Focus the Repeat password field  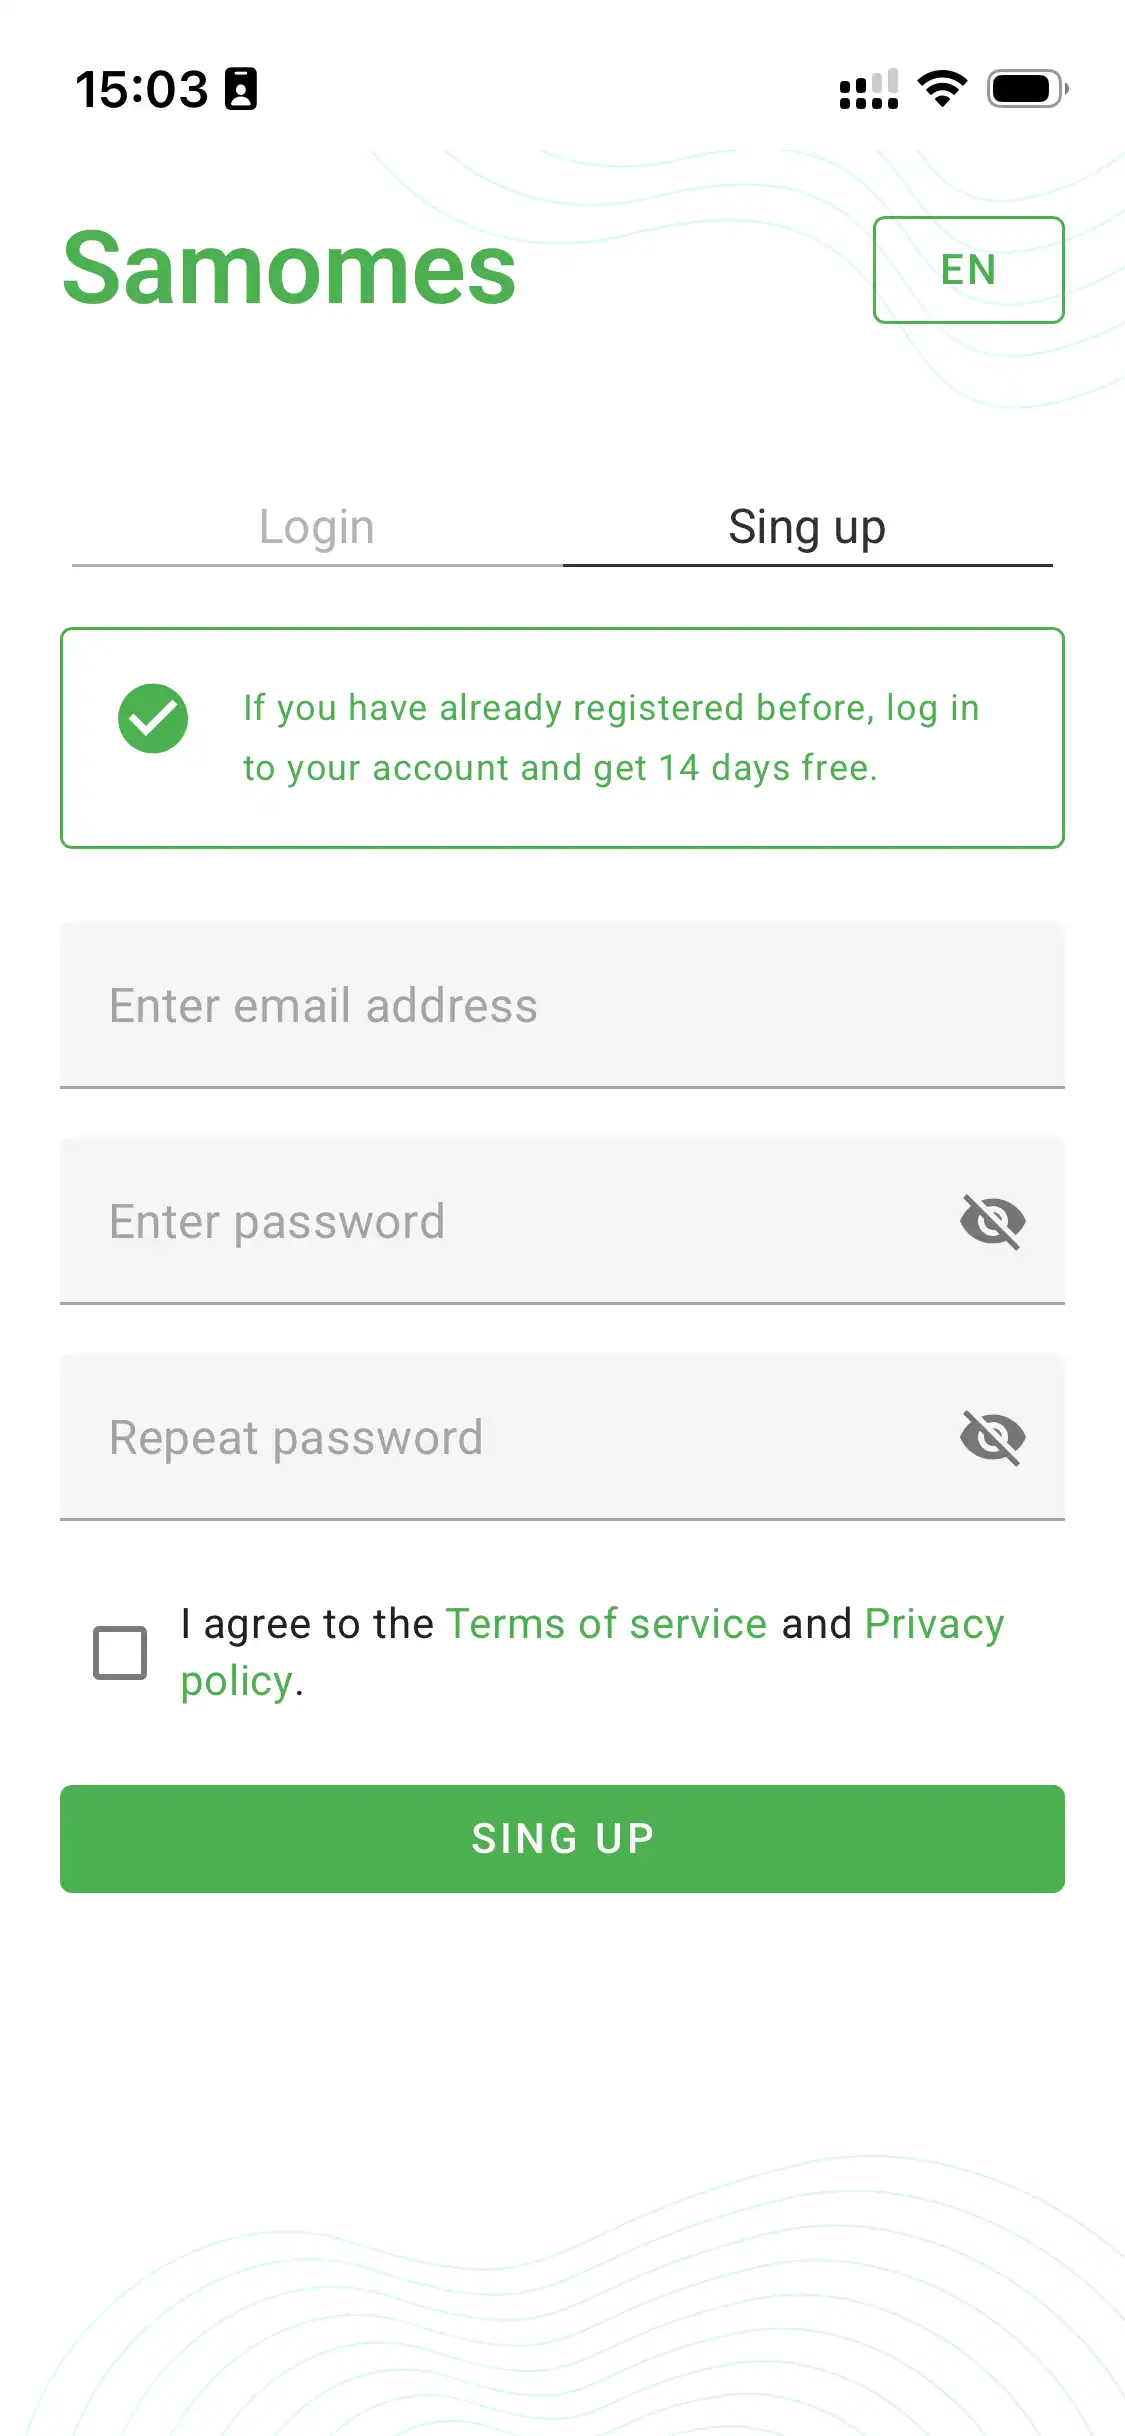click(x=500, y=1437)
